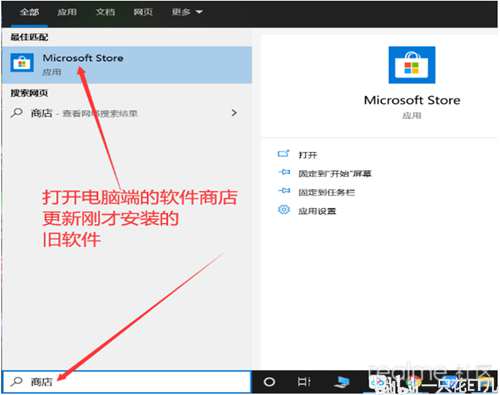Open Task View icon on taskbar
Image resolution: width=500 pixels, height=395 pixels.
(304, 382)
